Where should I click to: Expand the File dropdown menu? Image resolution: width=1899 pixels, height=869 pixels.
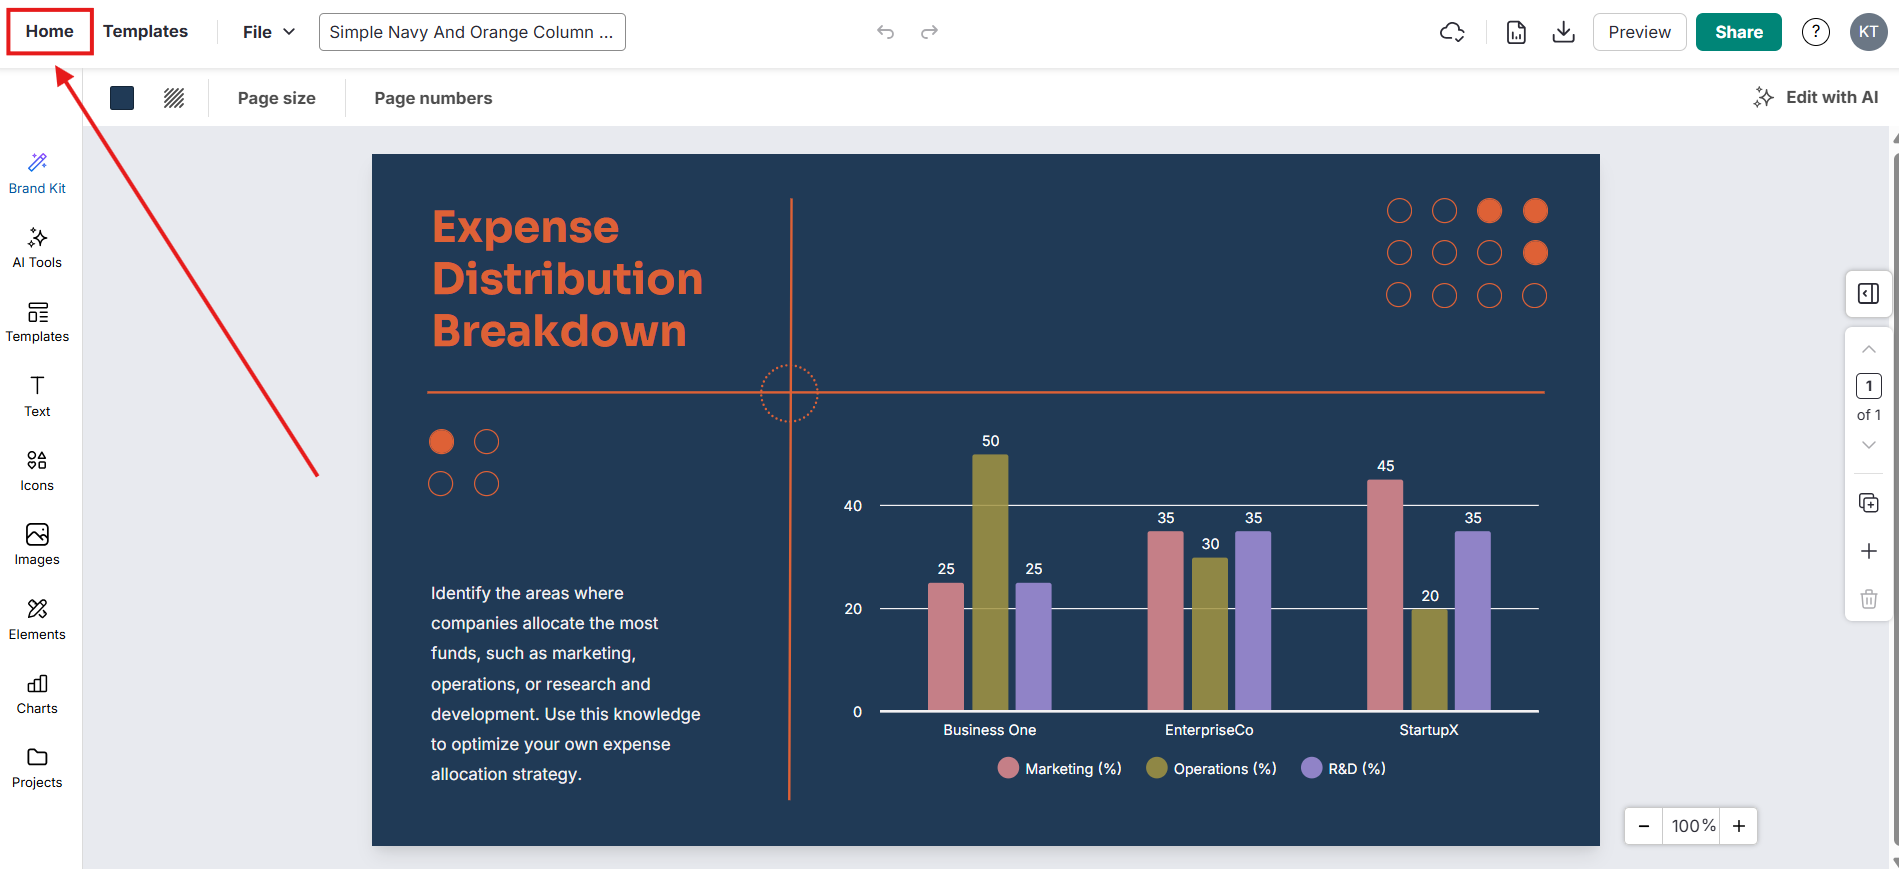pyautogui.click(x=268, y=32)
